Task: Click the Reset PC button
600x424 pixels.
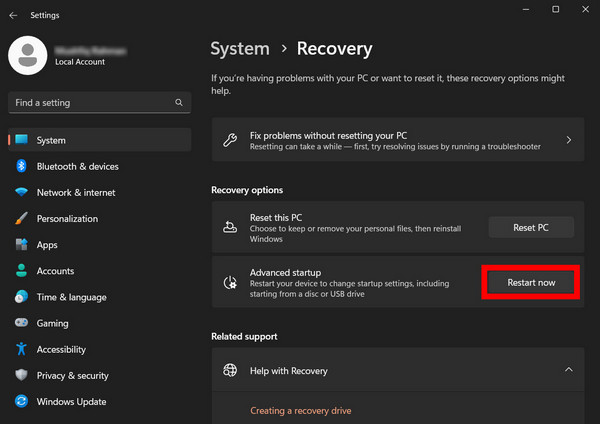Action: click(x=531, y=227)
